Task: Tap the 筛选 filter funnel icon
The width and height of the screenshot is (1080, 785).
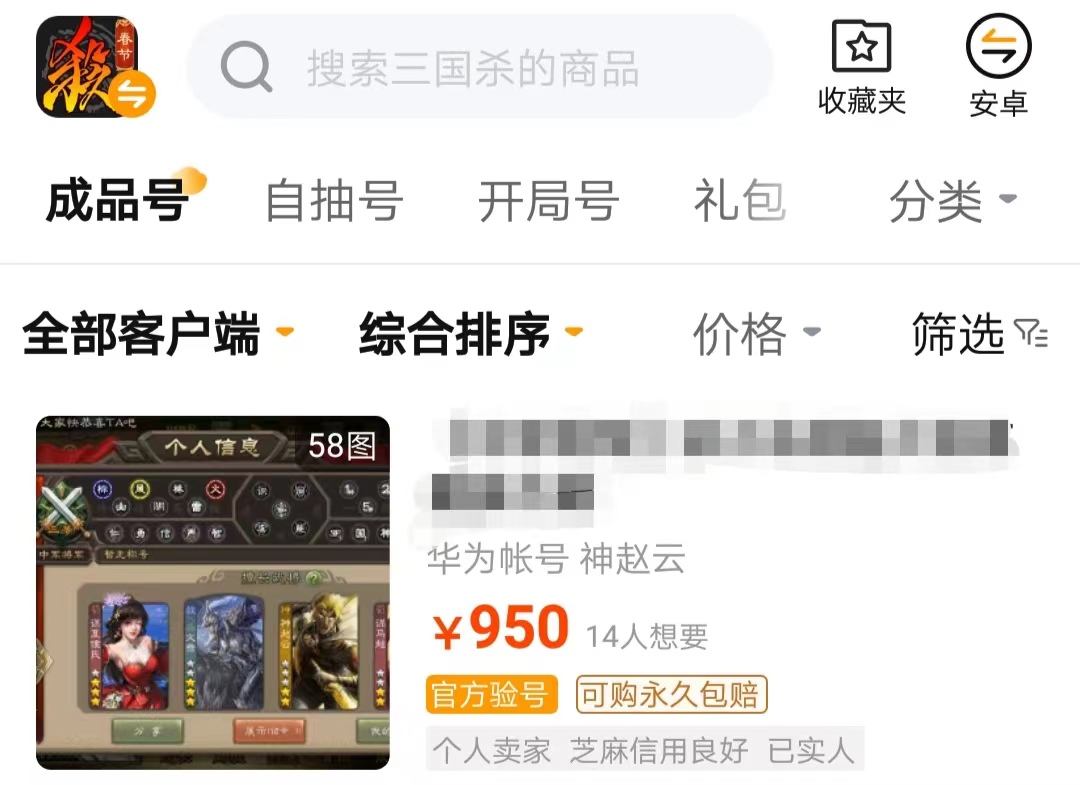Action: point(1031,333)
